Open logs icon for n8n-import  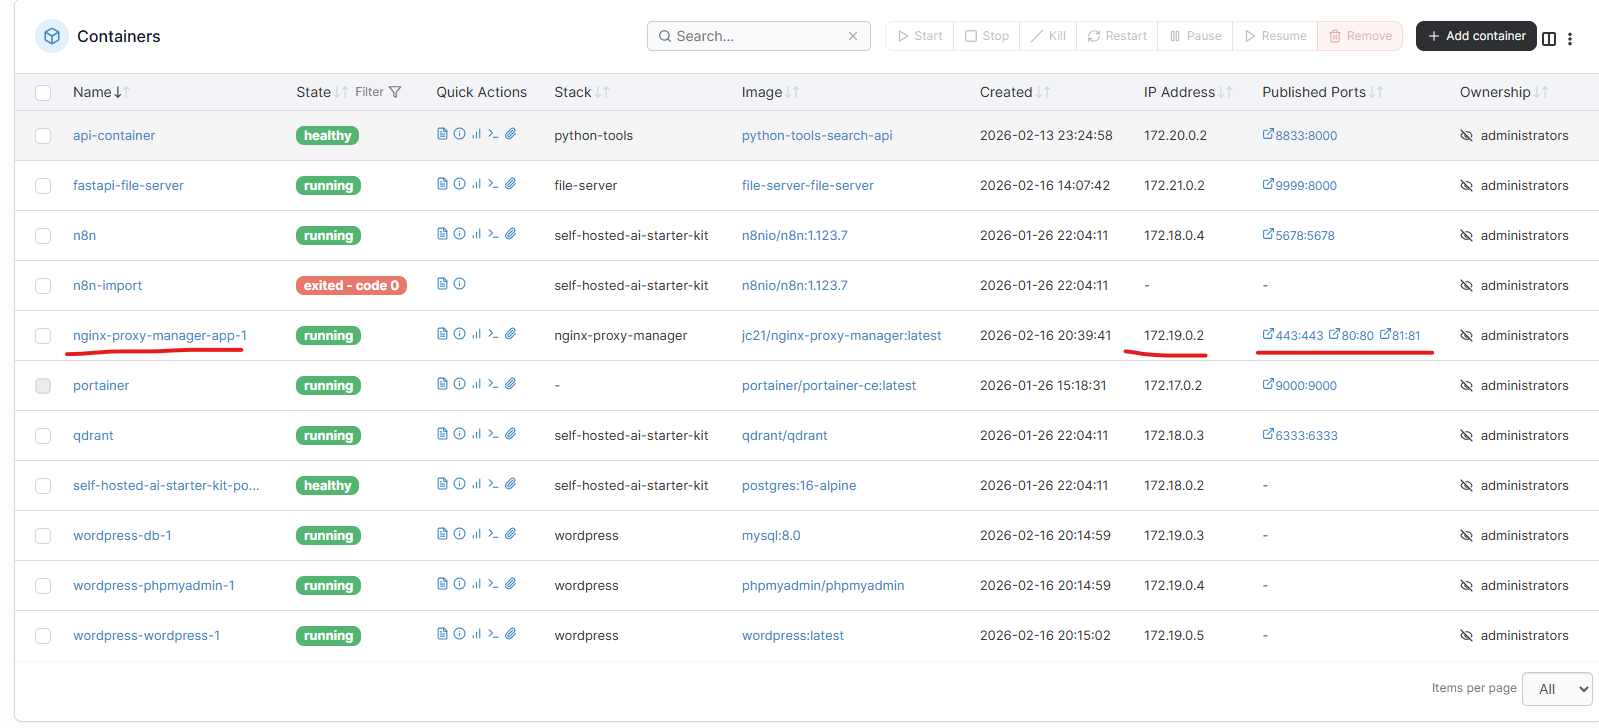442,284
